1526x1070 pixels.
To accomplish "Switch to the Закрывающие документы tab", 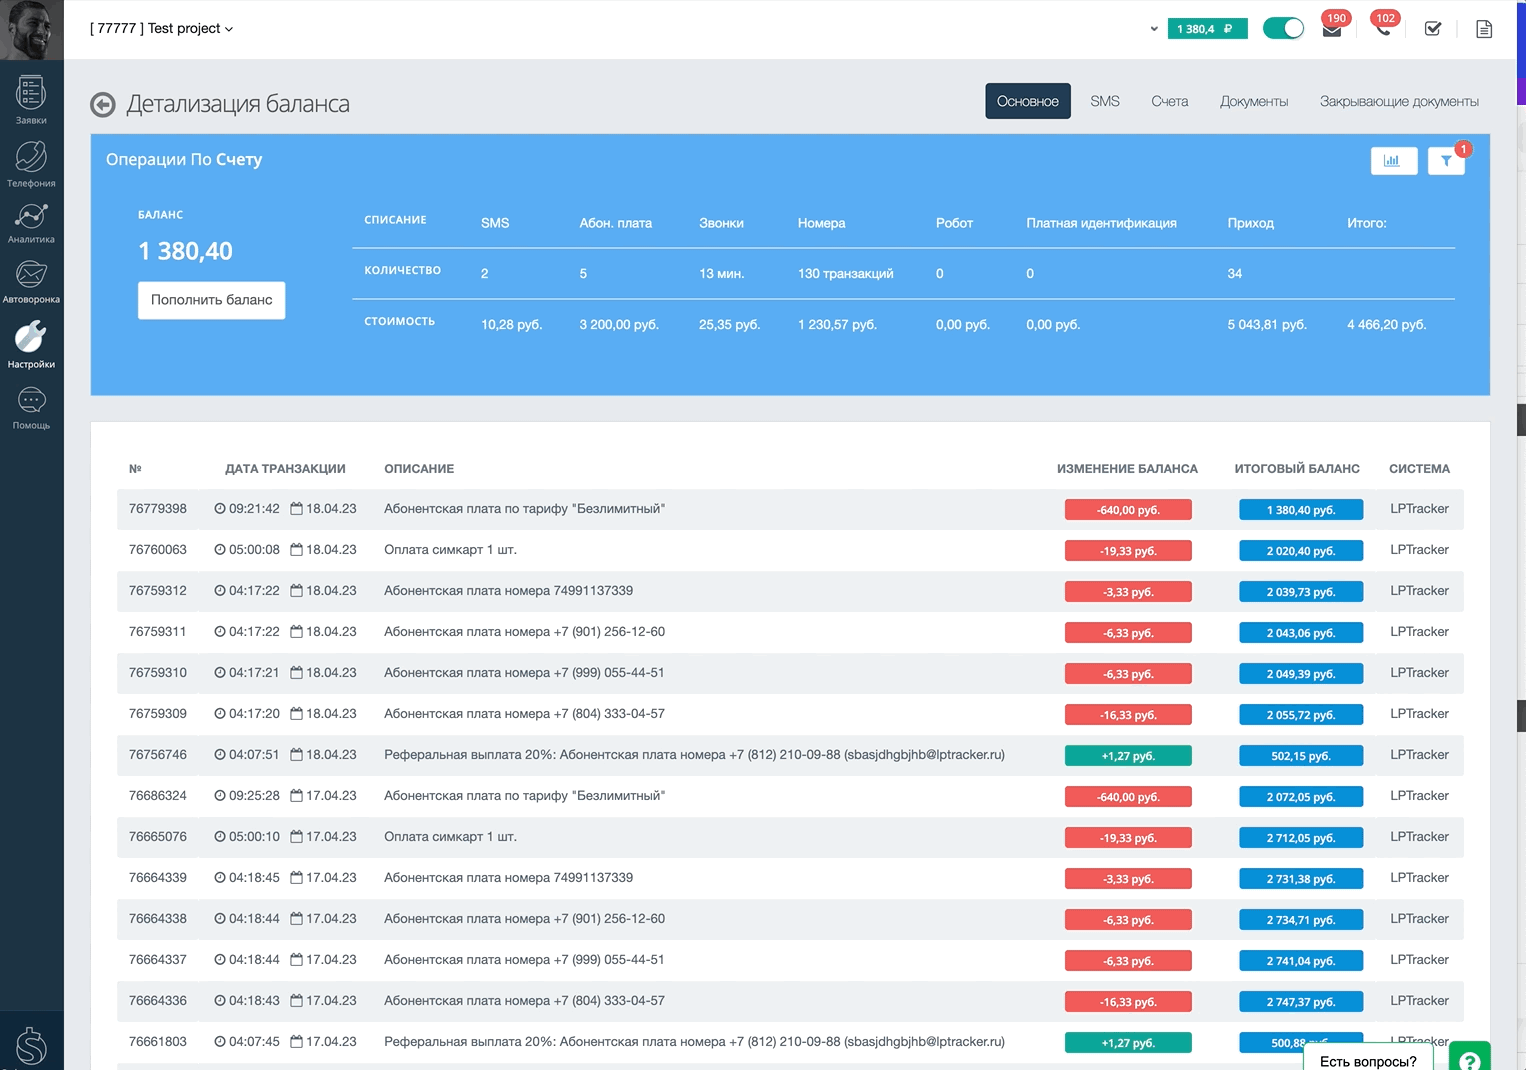I will [1399, 101].
